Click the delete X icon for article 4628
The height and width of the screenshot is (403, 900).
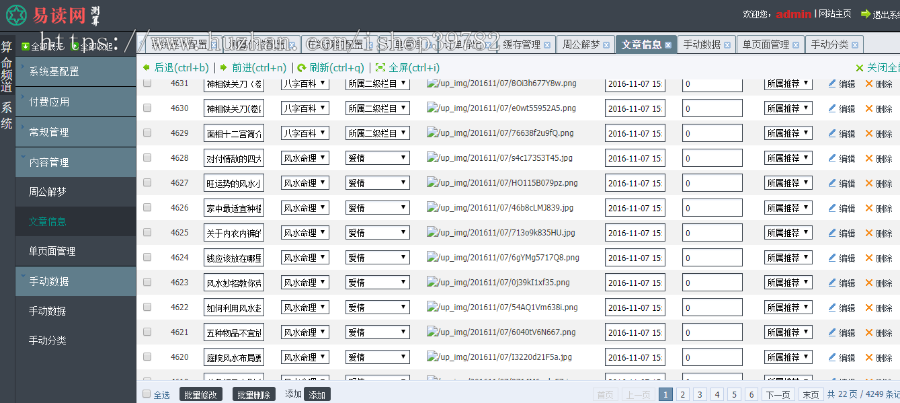(x=868, y=158)
